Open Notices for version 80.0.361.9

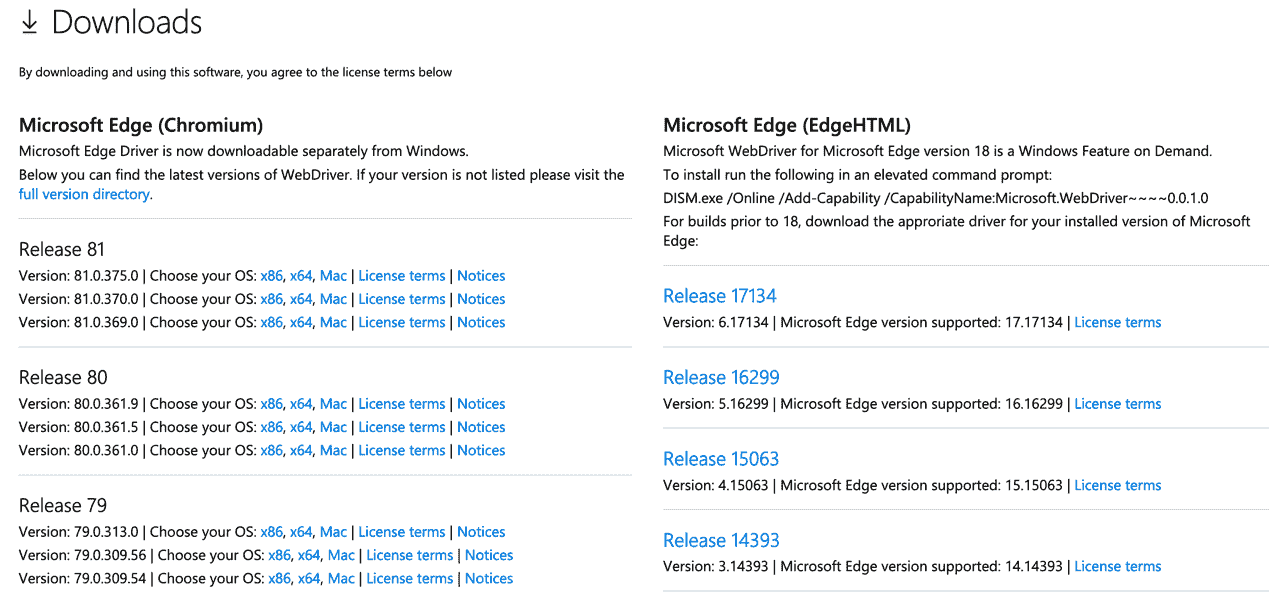point(481,404)
